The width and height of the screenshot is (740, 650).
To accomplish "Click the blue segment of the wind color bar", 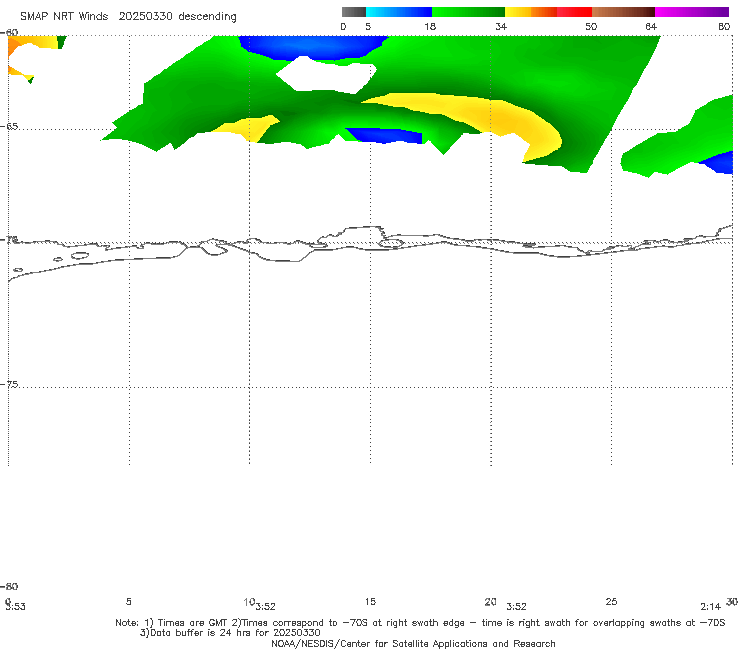I will coord(399,12).
